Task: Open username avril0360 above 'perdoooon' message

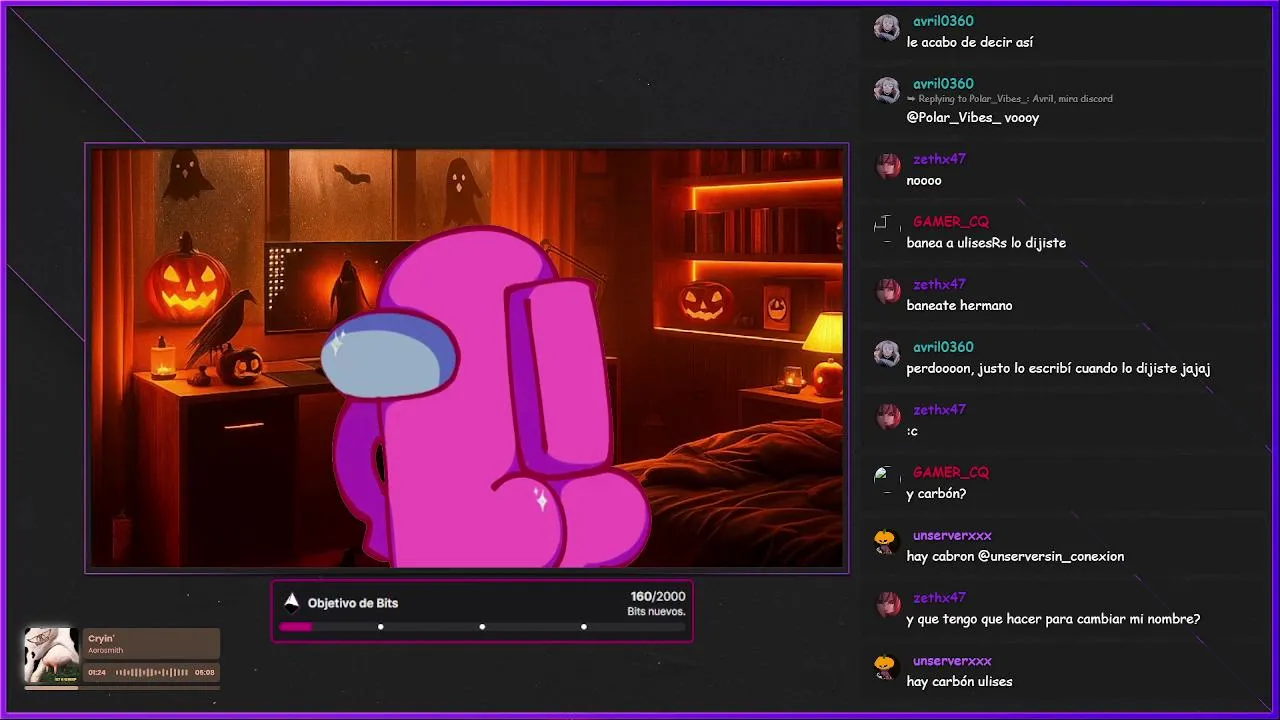Action: coord(943,347)
